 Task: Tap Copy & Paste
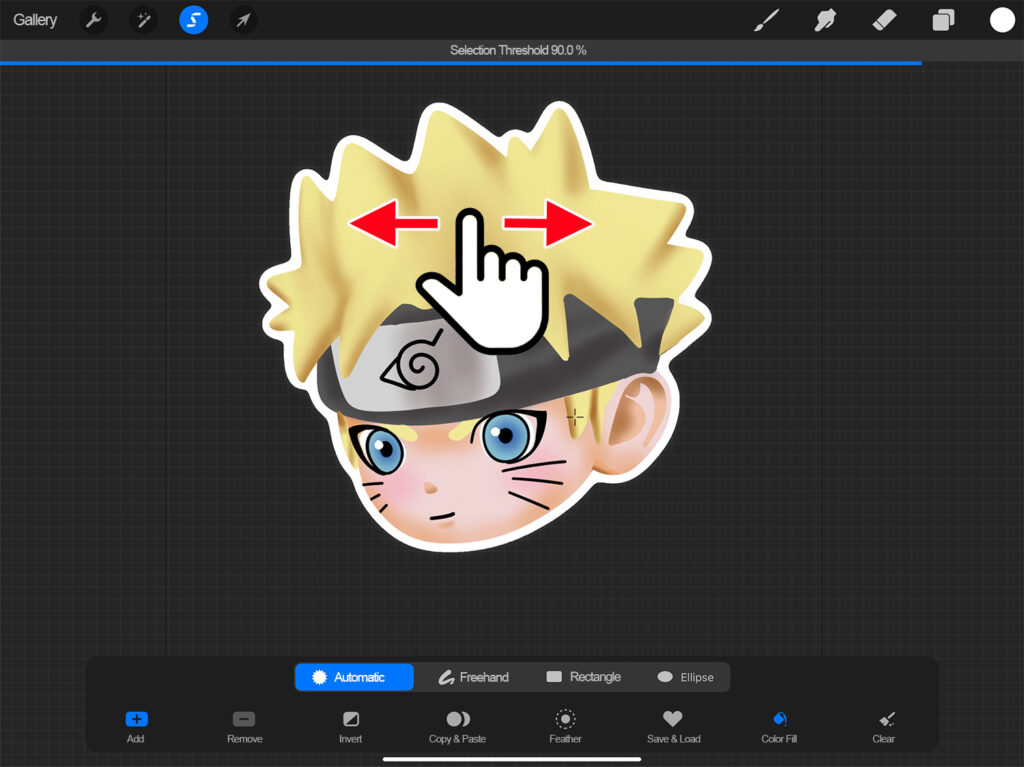tap(457, 726)
